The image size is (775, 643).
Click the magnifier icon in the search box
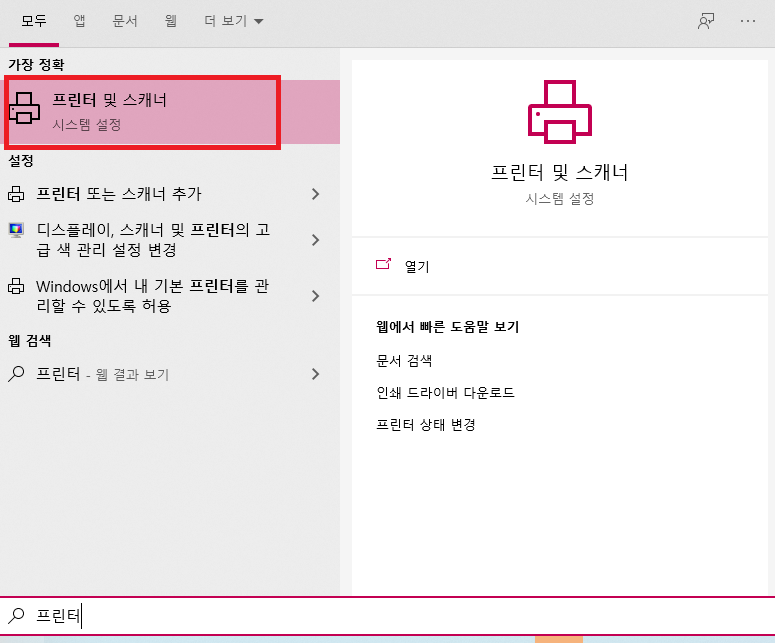[16, 615]
